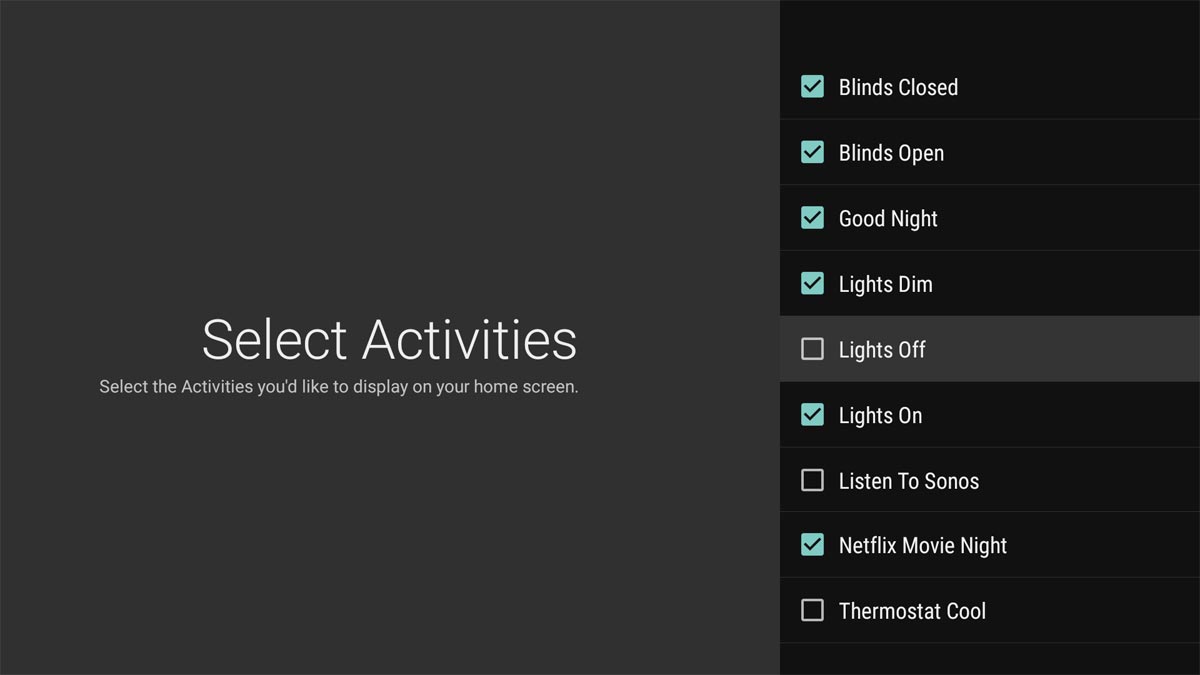
Task: Click the Select Activities heading
Action: (x=389, y=340)
